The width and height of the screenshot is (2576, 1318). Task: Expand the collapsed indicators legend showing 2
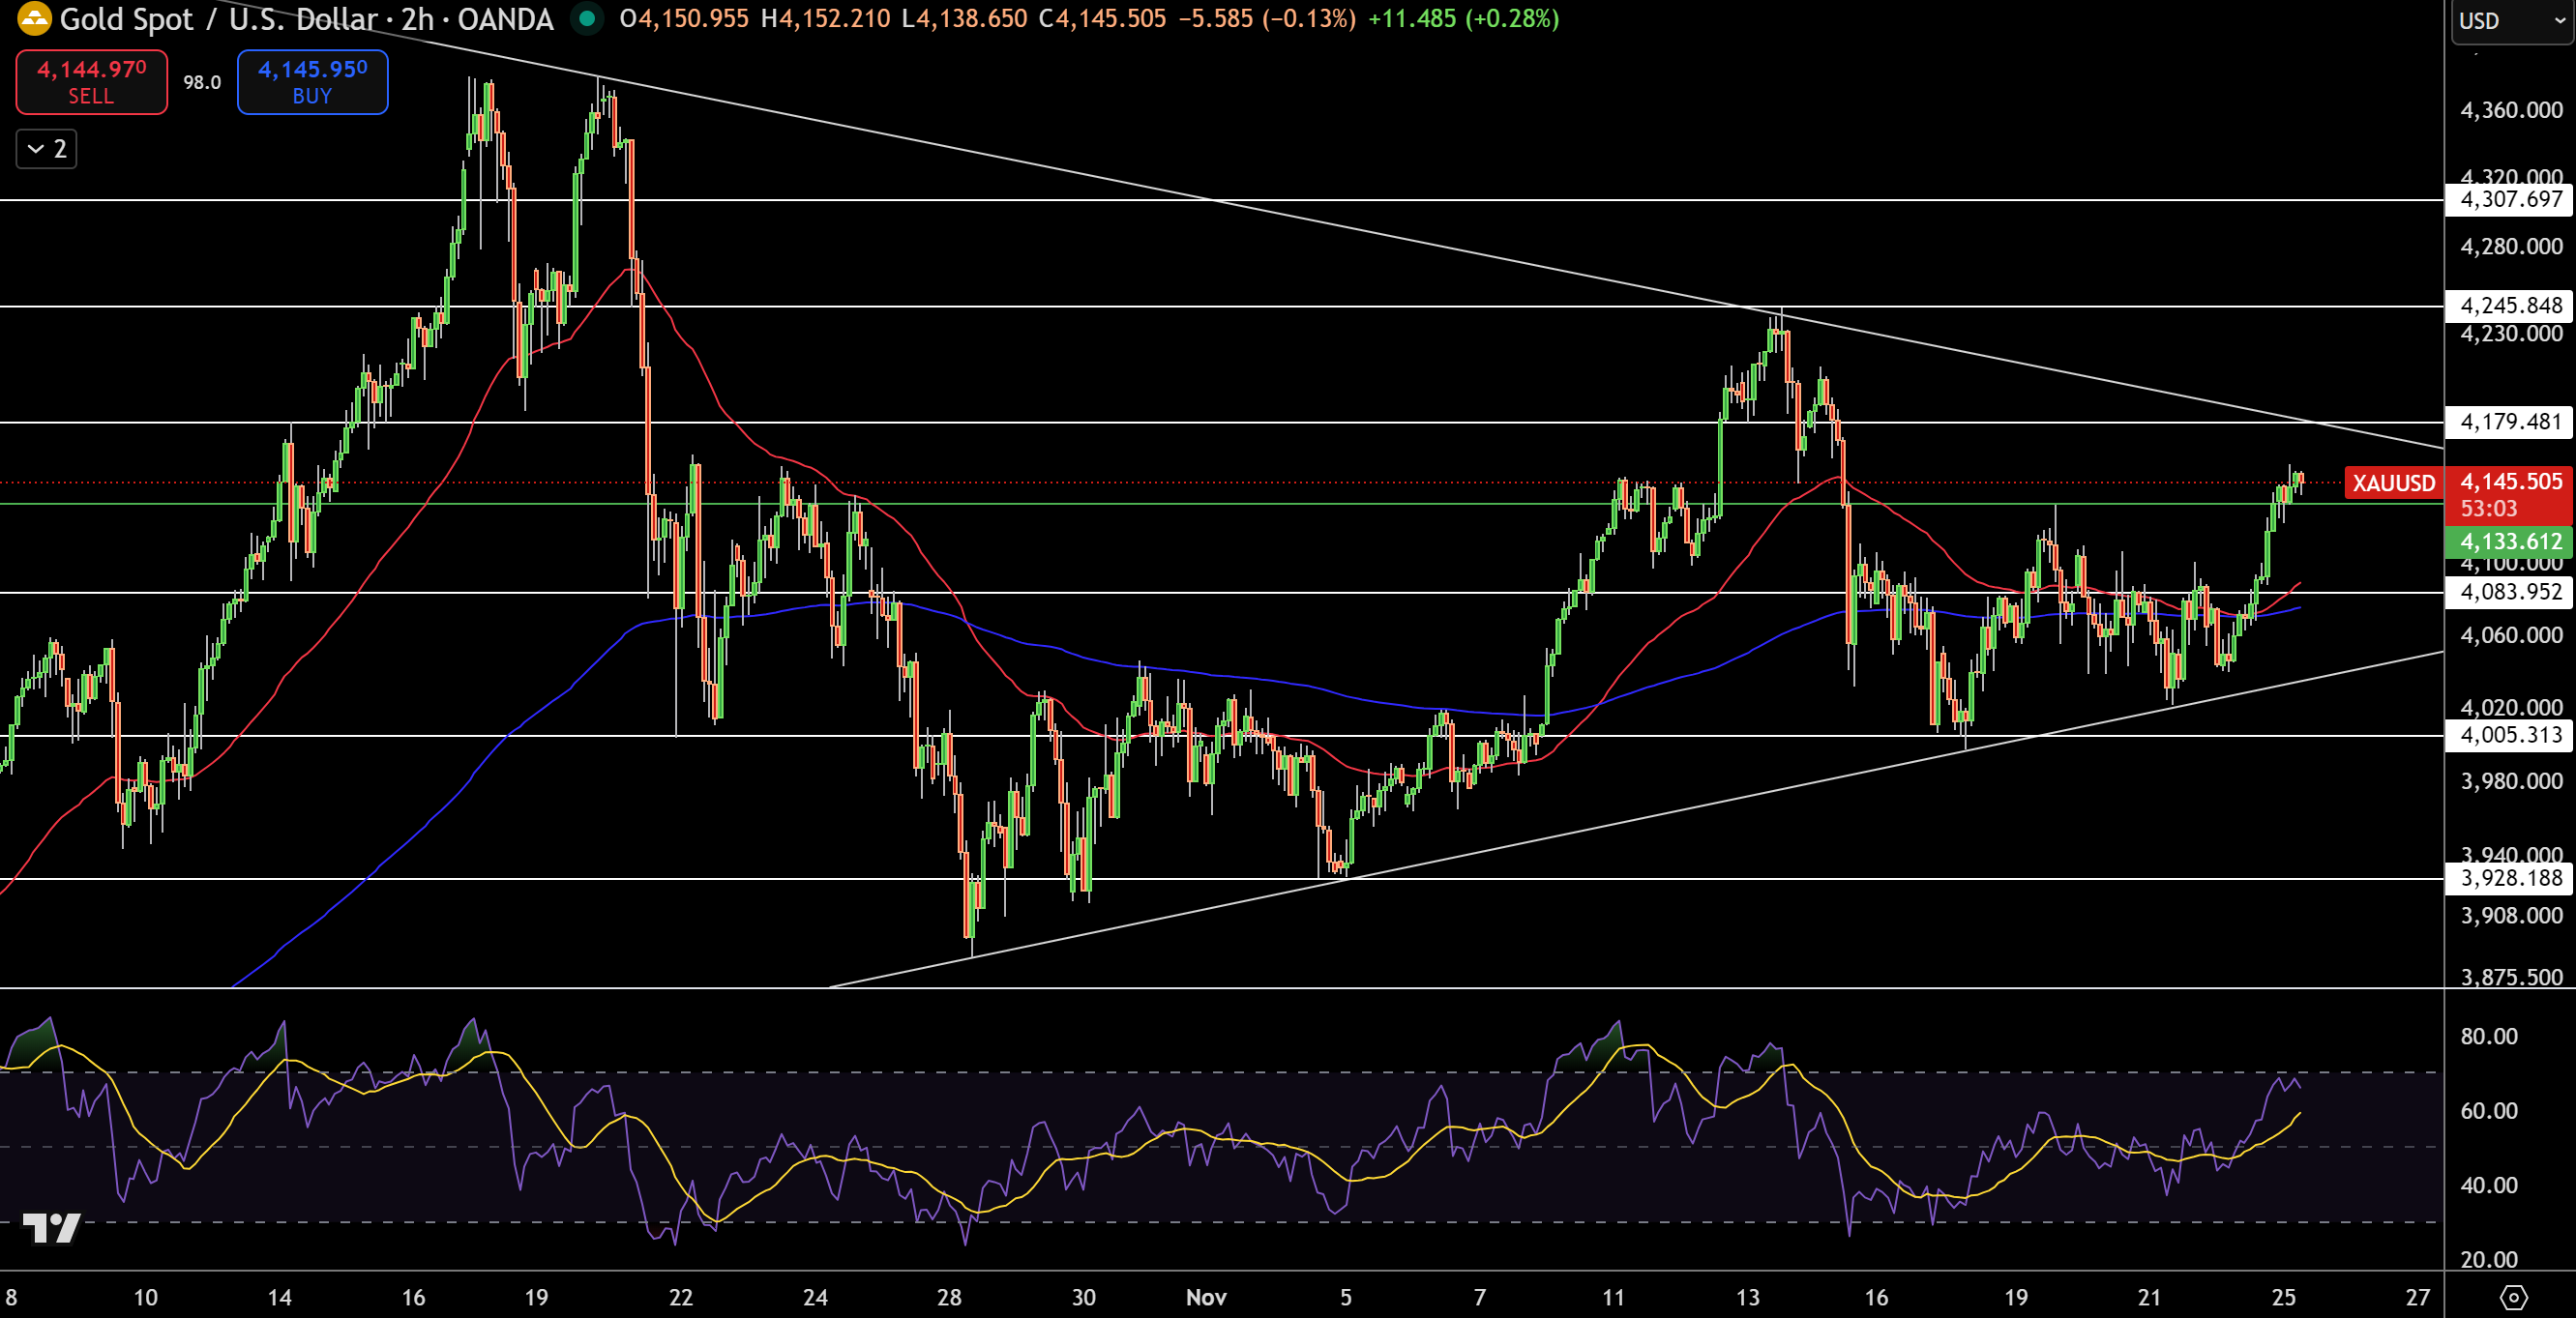tap(46, 149)
